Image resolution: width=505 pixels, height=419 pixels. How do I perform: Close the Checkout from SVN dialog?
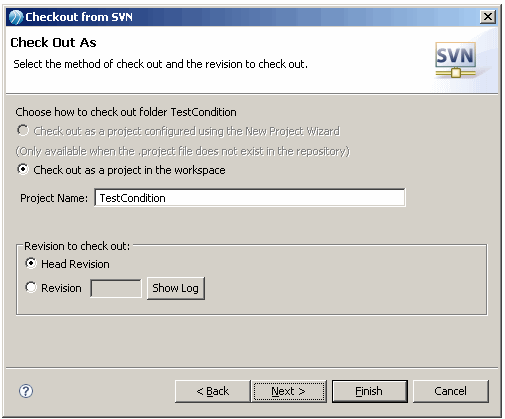488,17
